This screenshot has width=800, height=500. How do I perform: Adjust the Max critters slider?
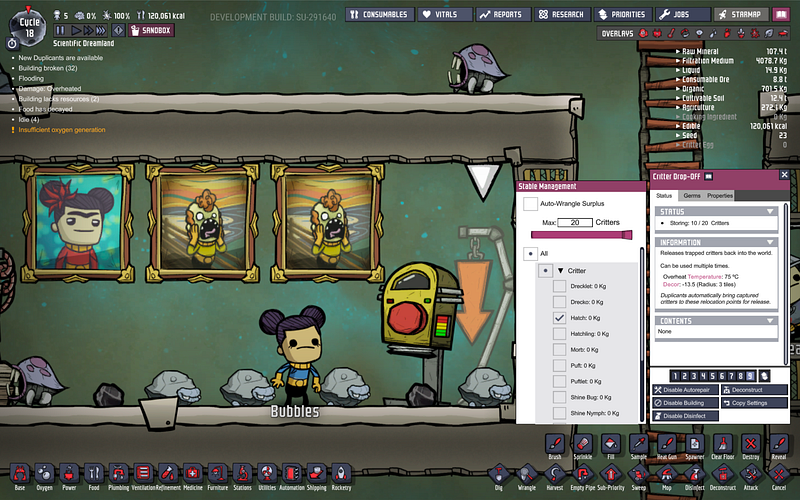tap(582, 235)
